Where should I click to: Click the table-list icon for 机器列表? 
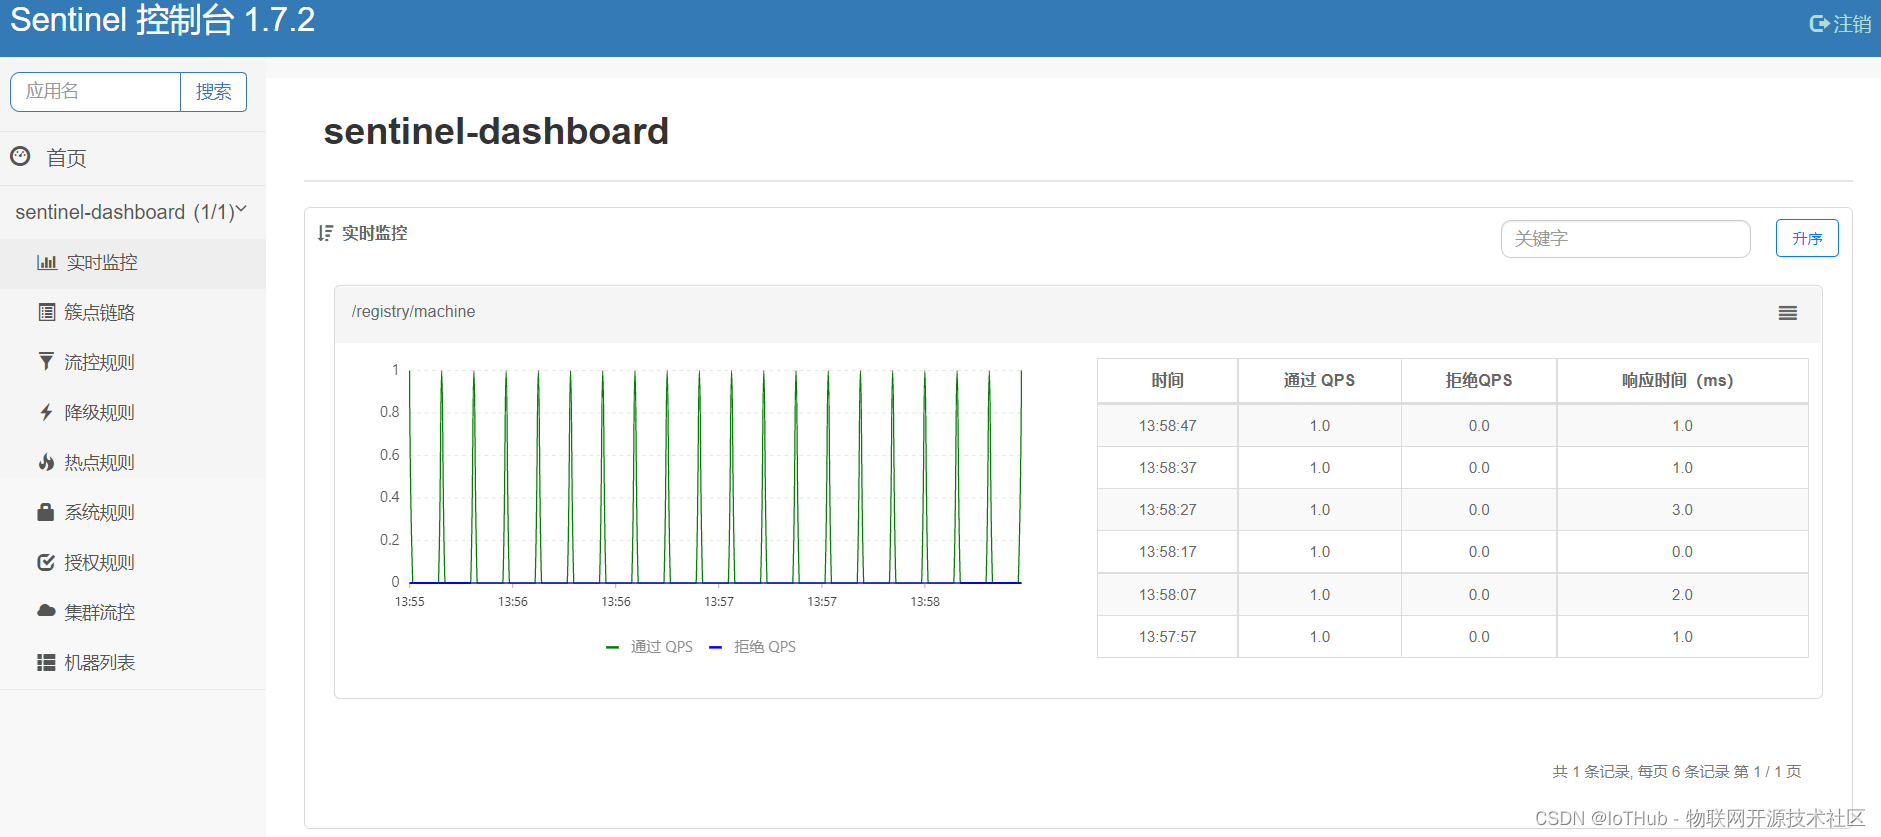tap(46, 662)
